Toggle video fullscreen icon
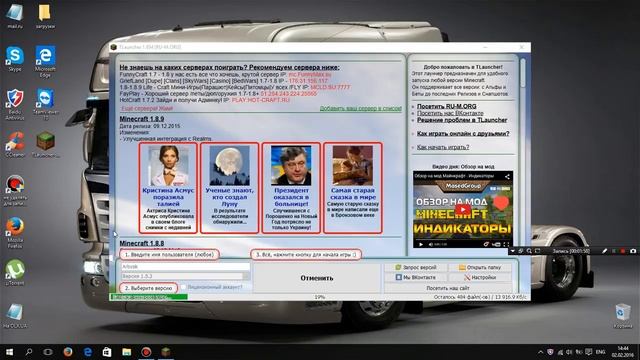Viewport: 640px width, 360px height. (507, 244)
